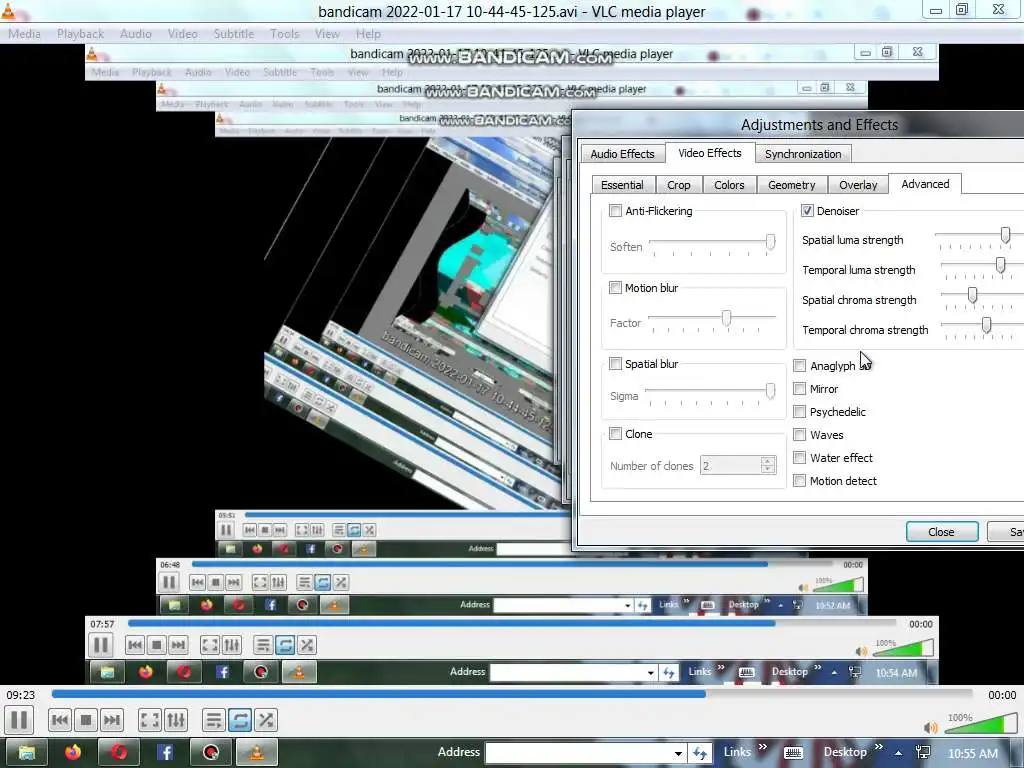Toggle shuffle in the 09:23 player

coord(266,720)
